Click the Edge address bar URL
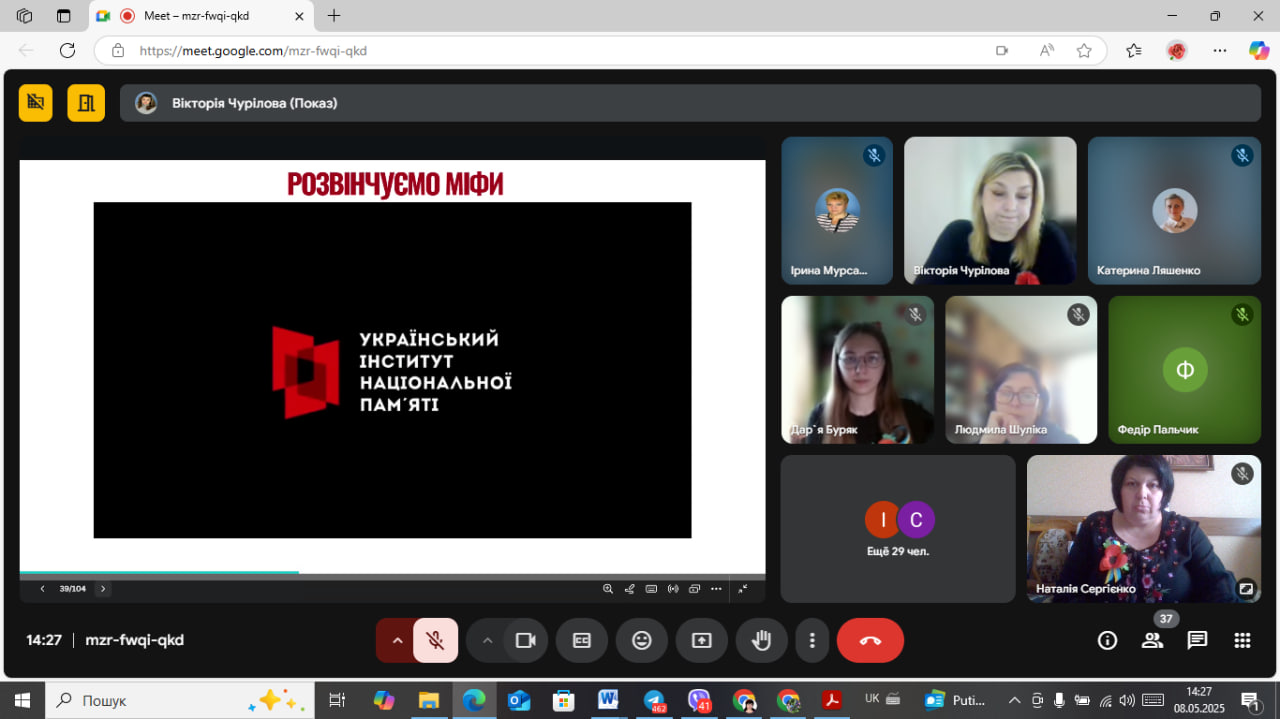1280x719 pixels. [253, 50]
